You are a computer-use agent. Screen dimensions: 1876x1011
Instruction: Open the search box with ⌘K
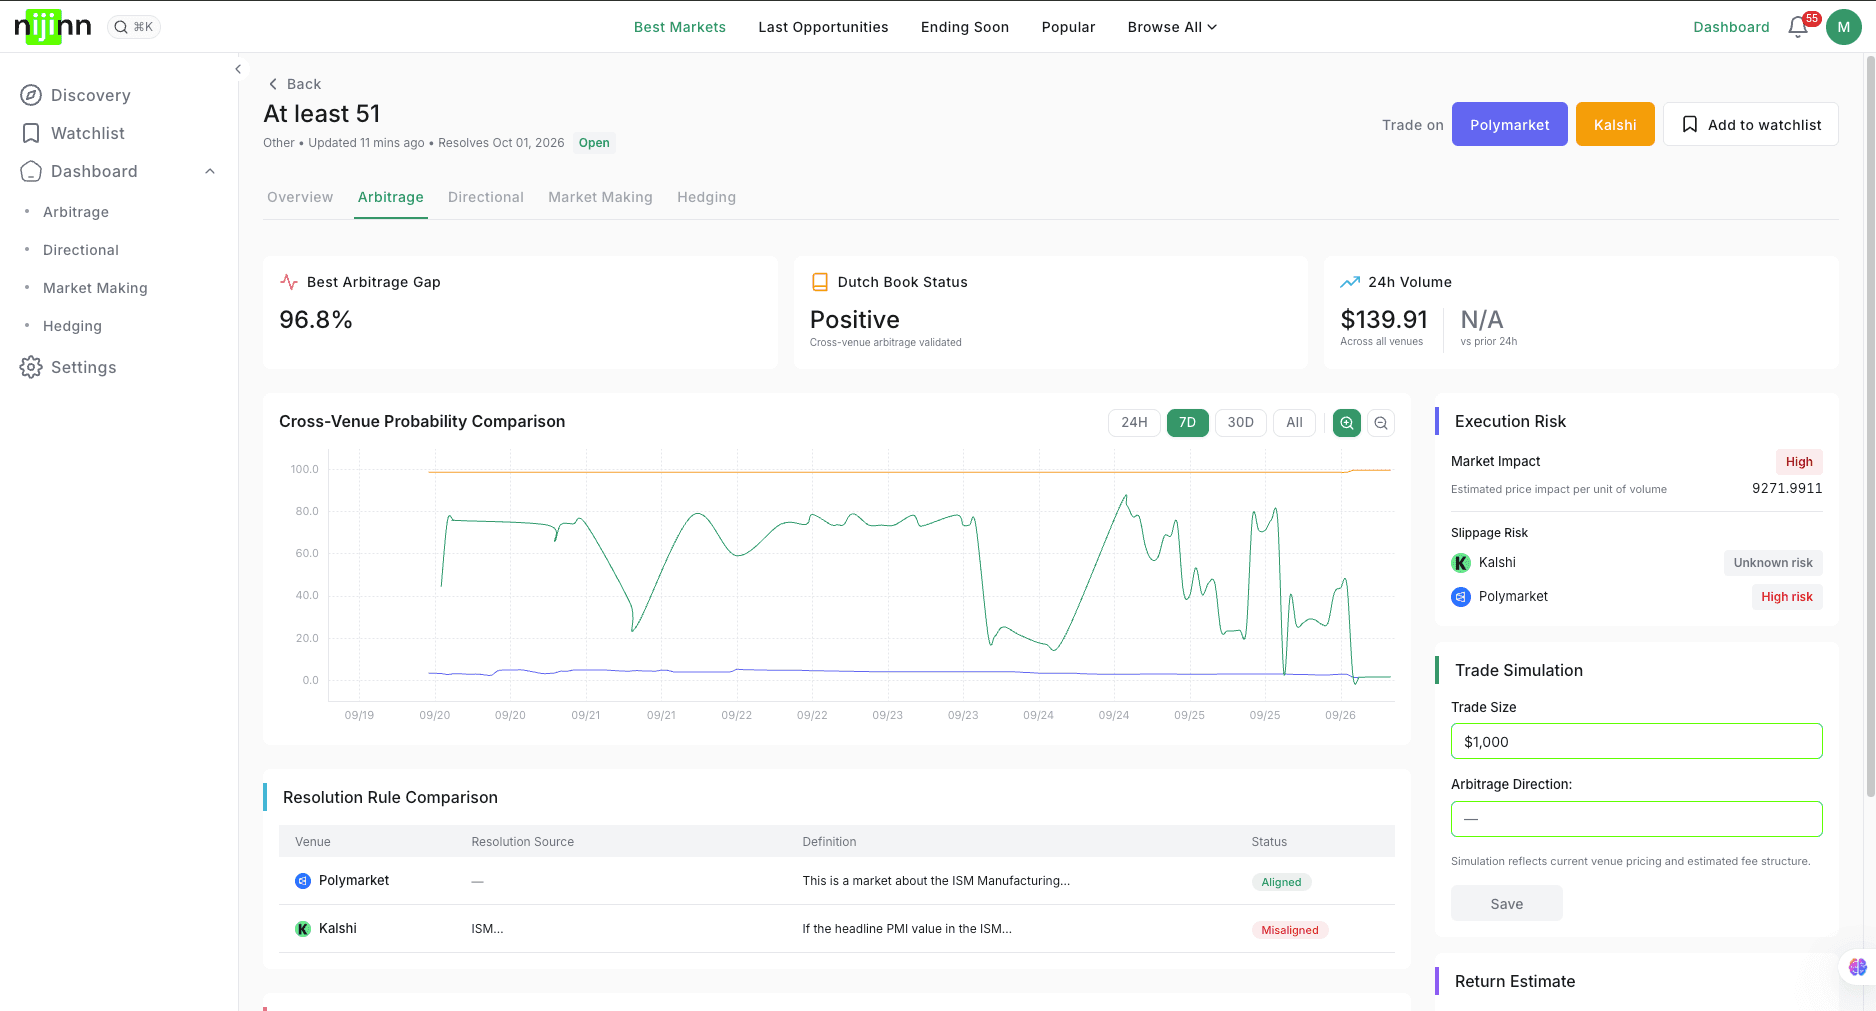134,27
